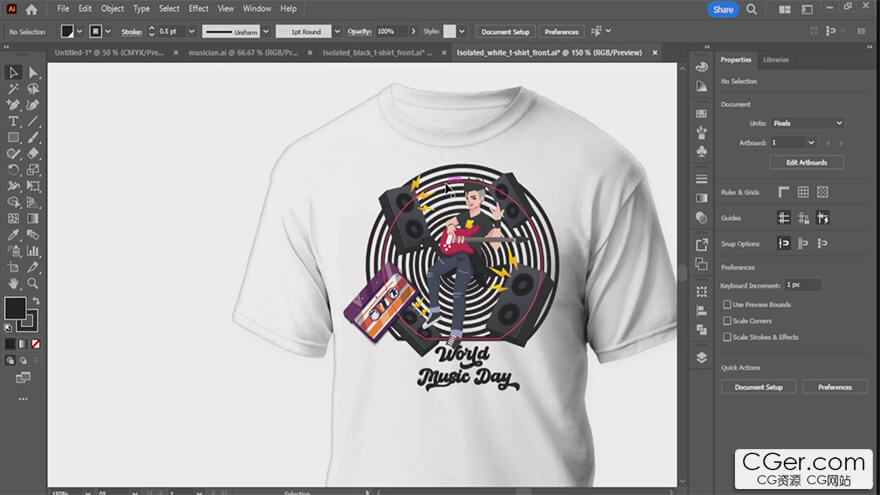Click the Fill color swatch in toolbar
This screenshot has height=495, width=880.
tap(15, 308)
